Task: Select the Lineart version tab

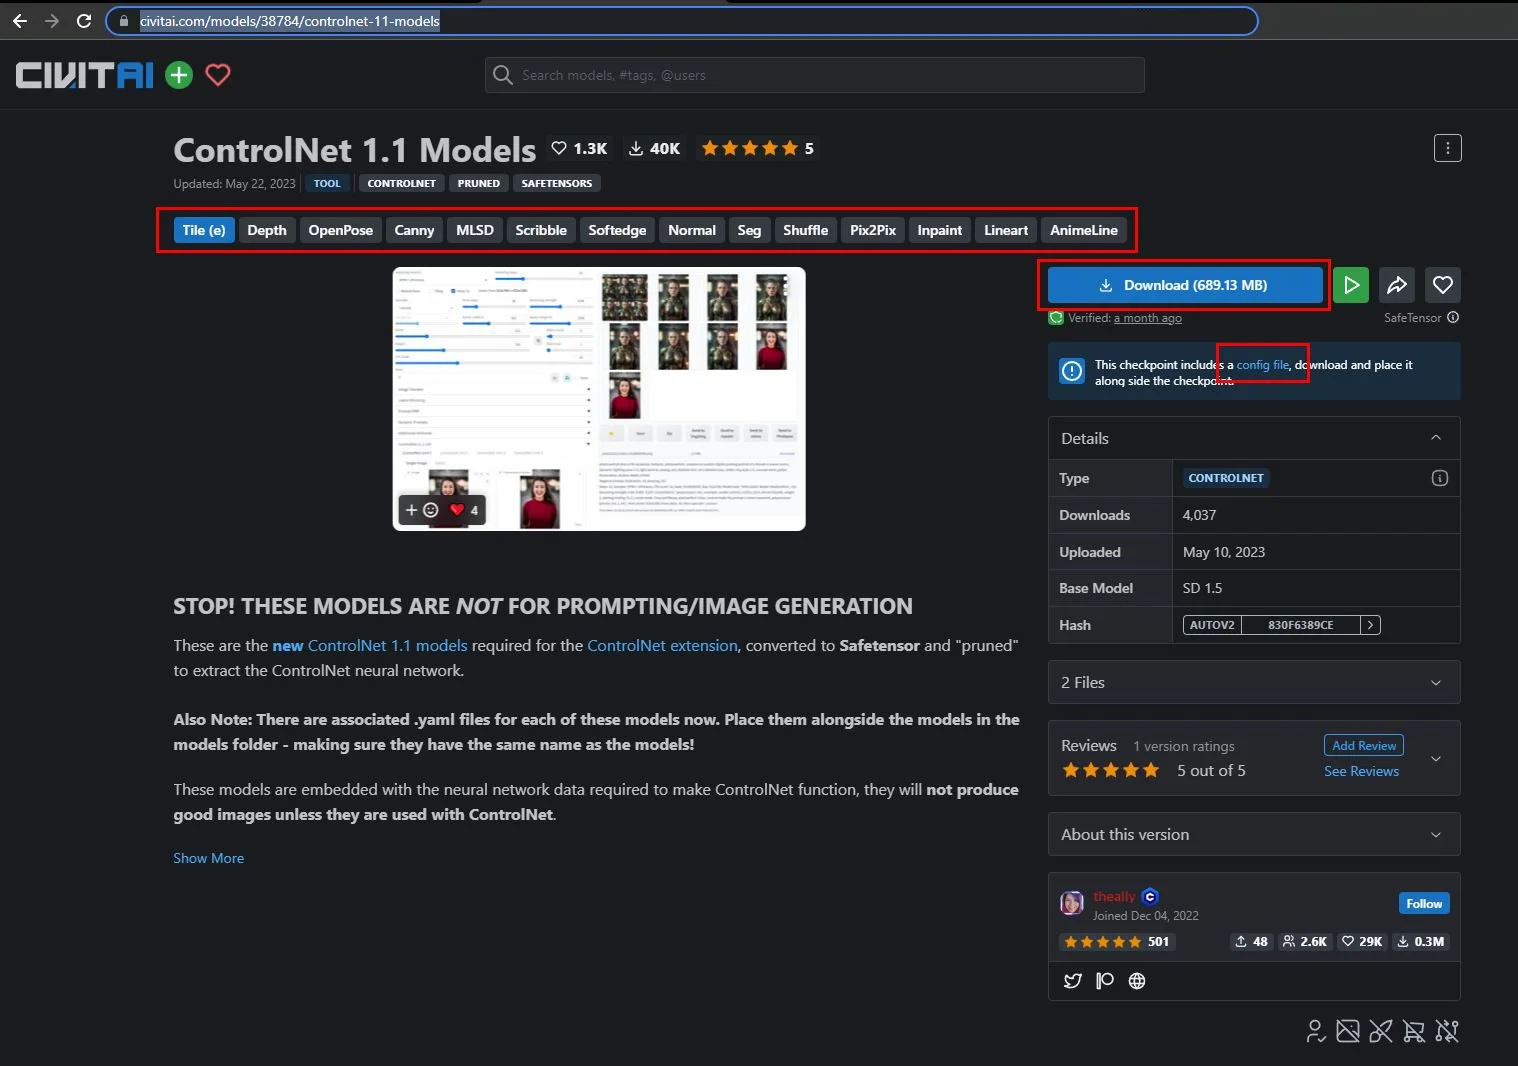Action: point(1006,230)
